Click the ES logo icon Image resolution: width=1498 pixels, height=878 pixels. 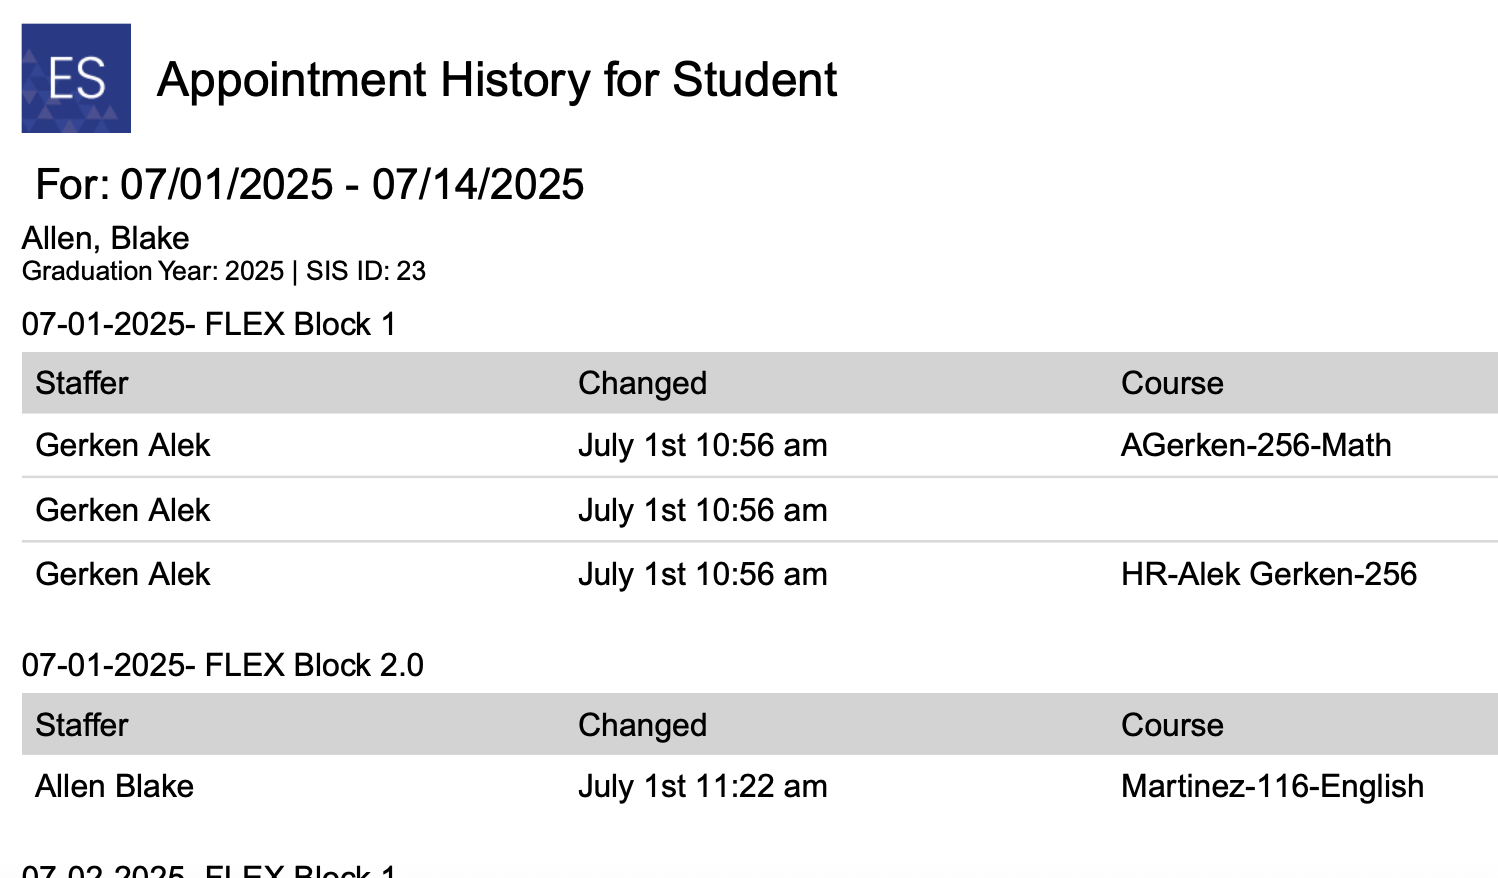click(76, 78)
